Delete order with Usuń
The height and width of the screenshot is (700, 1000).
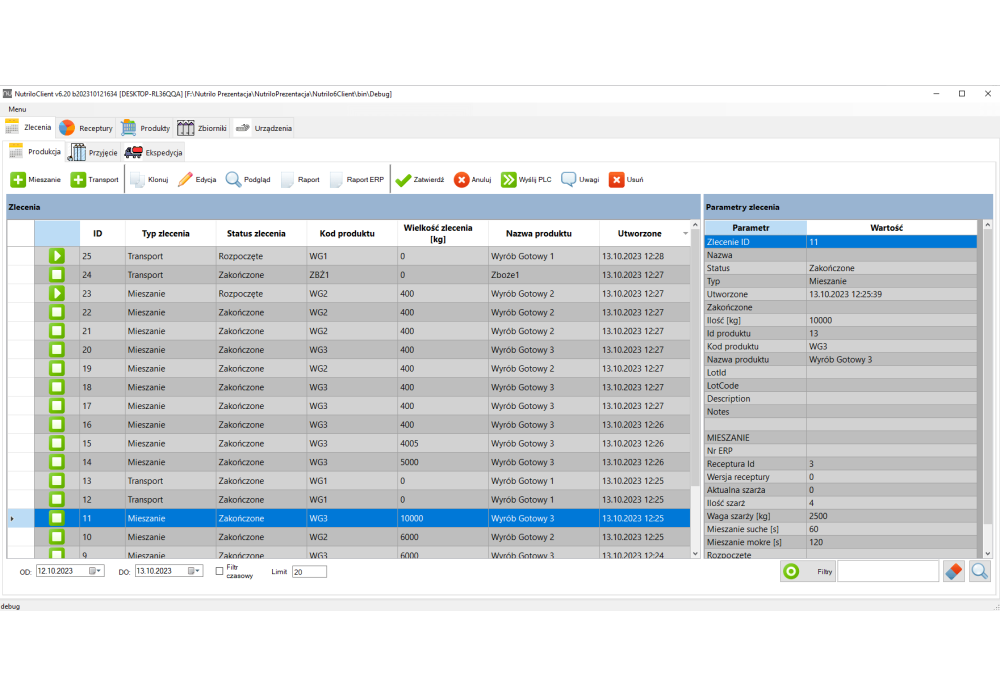click(x=627, y=180)
